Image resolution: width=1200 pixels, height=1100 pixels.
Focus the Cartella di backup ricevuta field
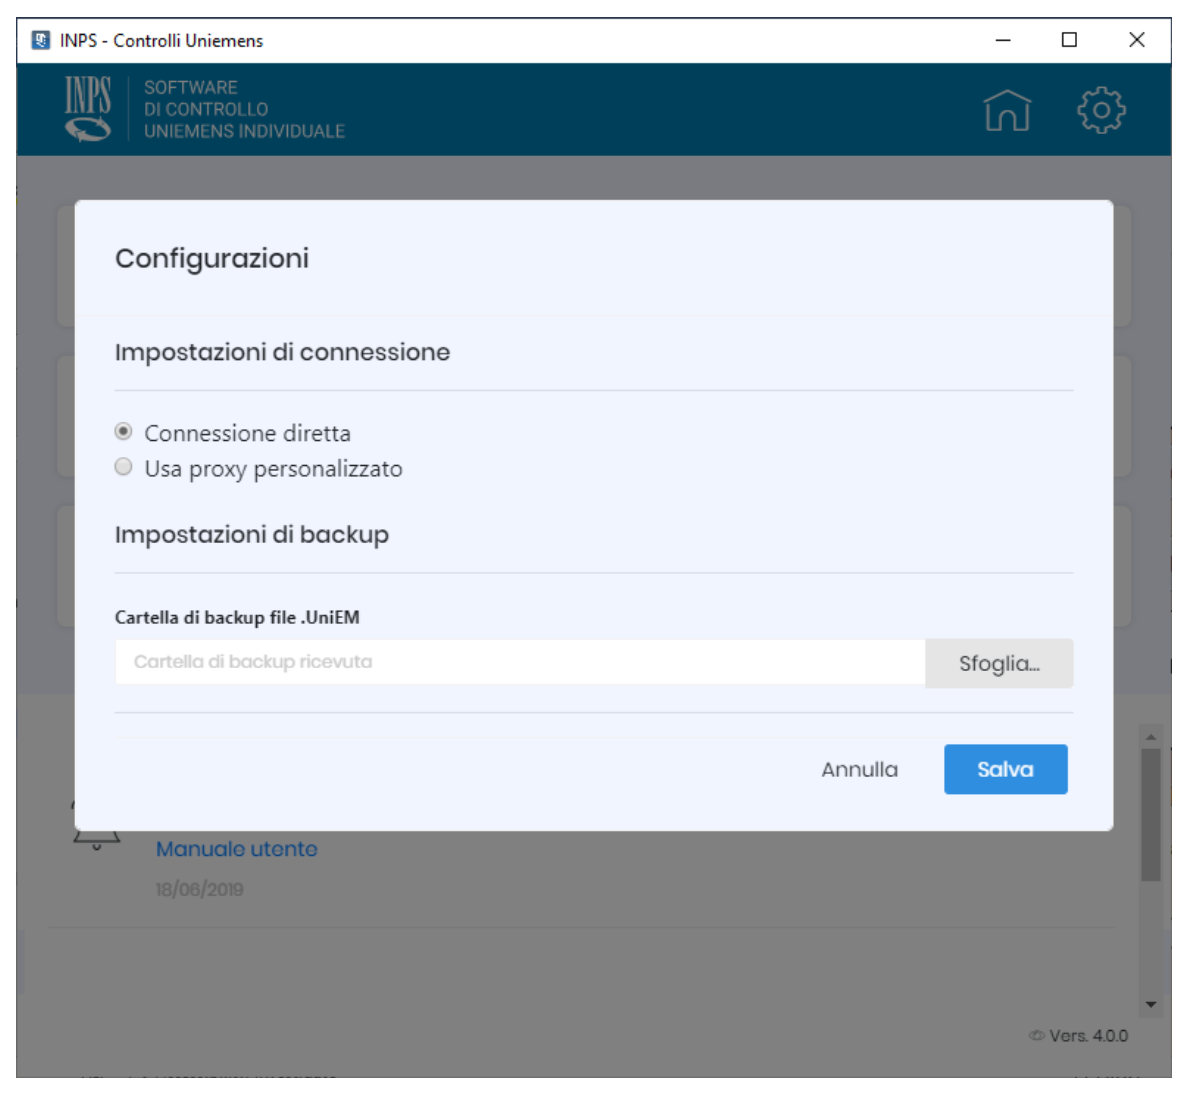click(520, 662)
